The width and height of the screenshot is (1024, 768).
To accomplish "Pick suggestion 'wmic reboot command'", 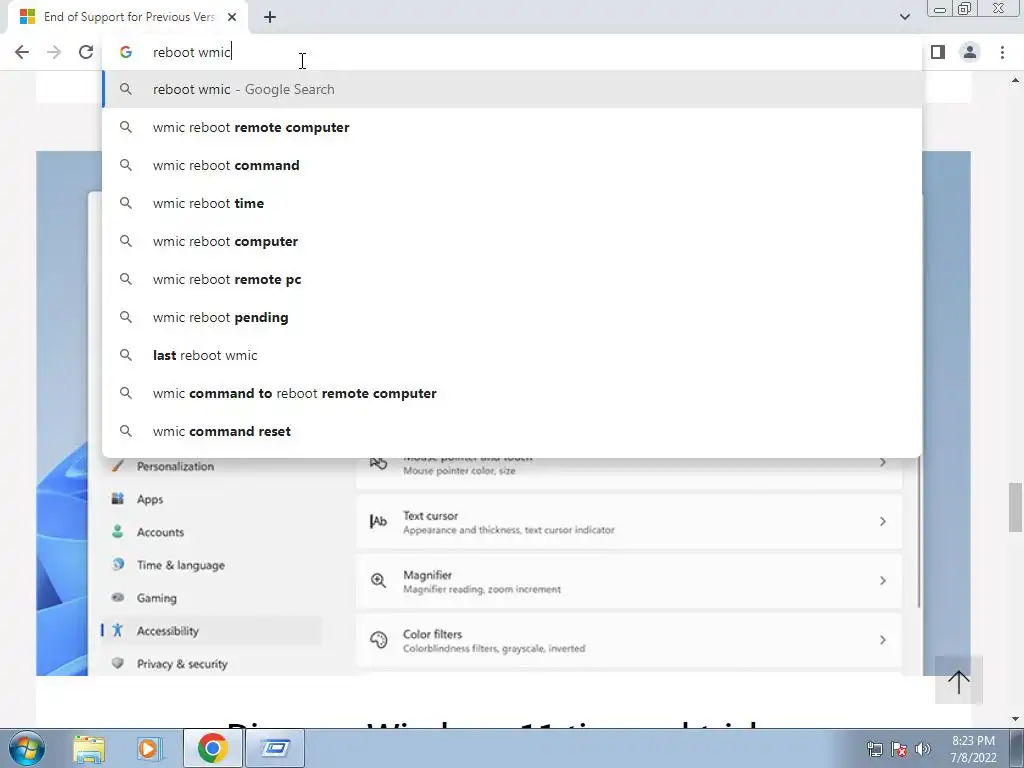I will tap(512, 165).
